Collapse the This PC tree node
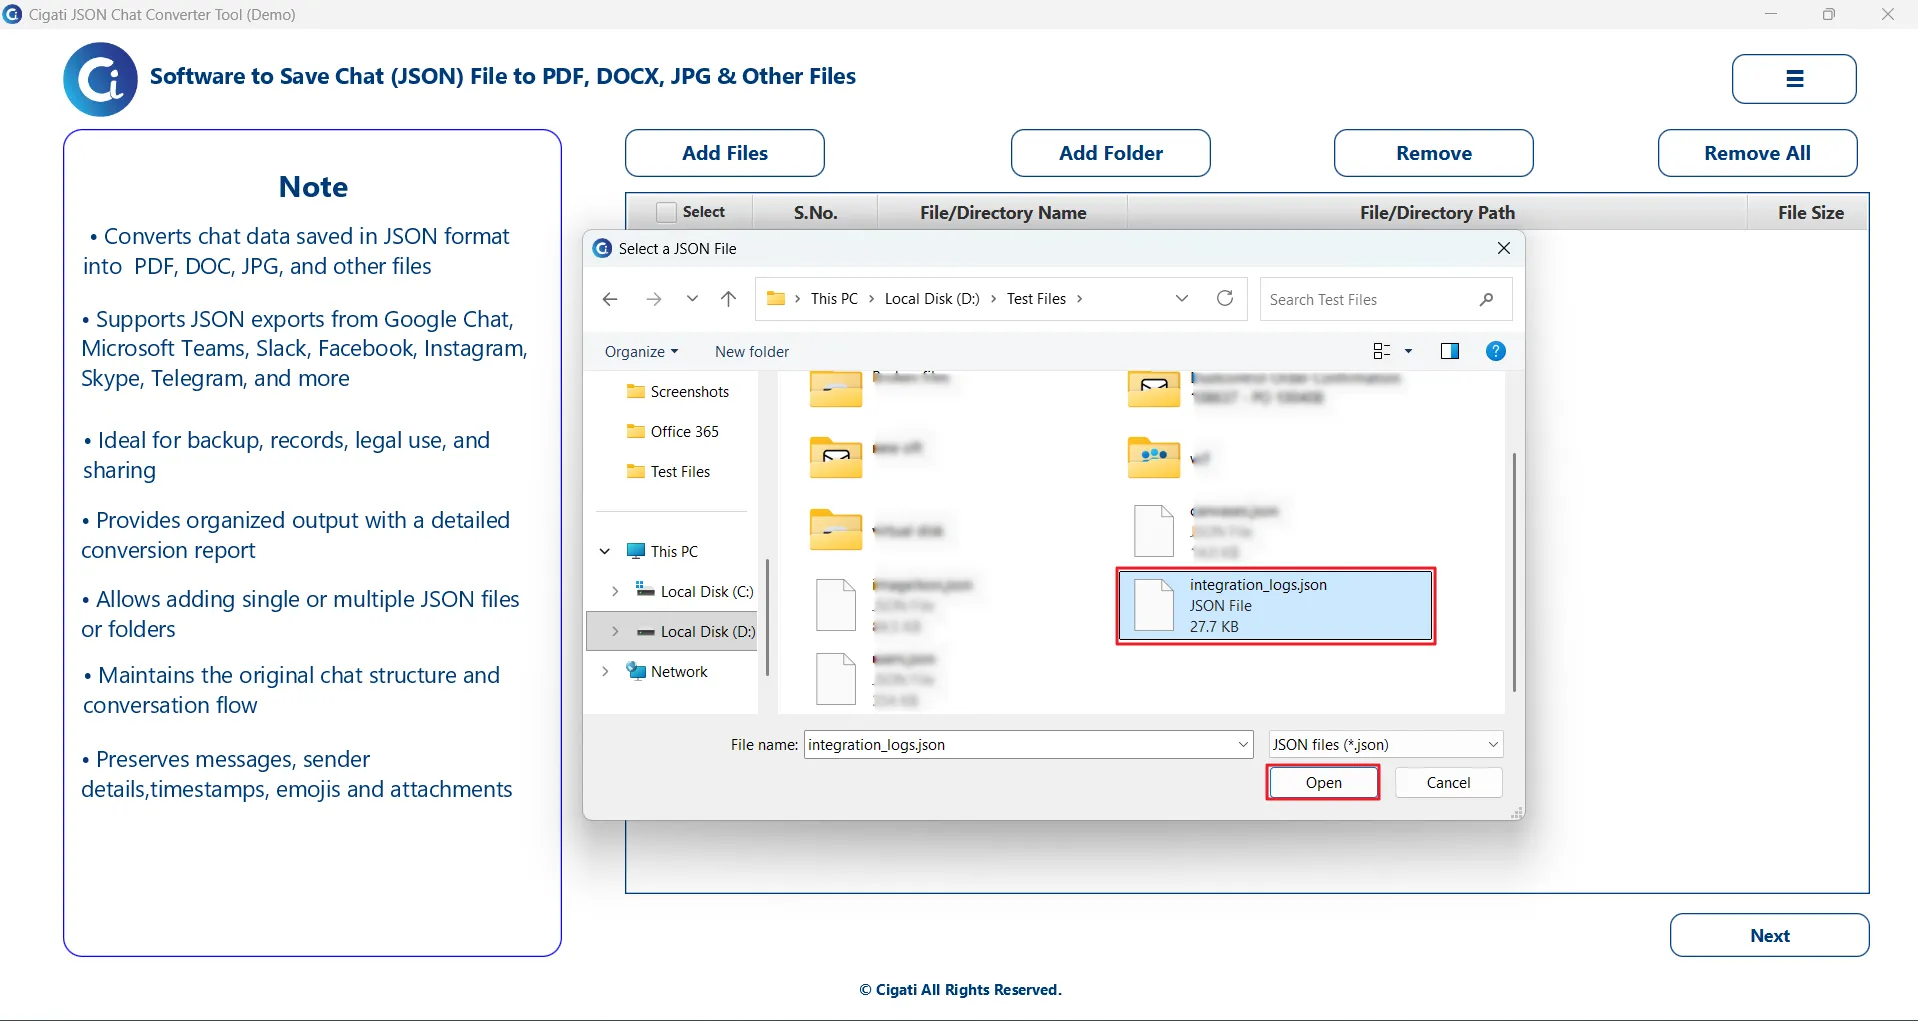 click(x=605, y=552)
